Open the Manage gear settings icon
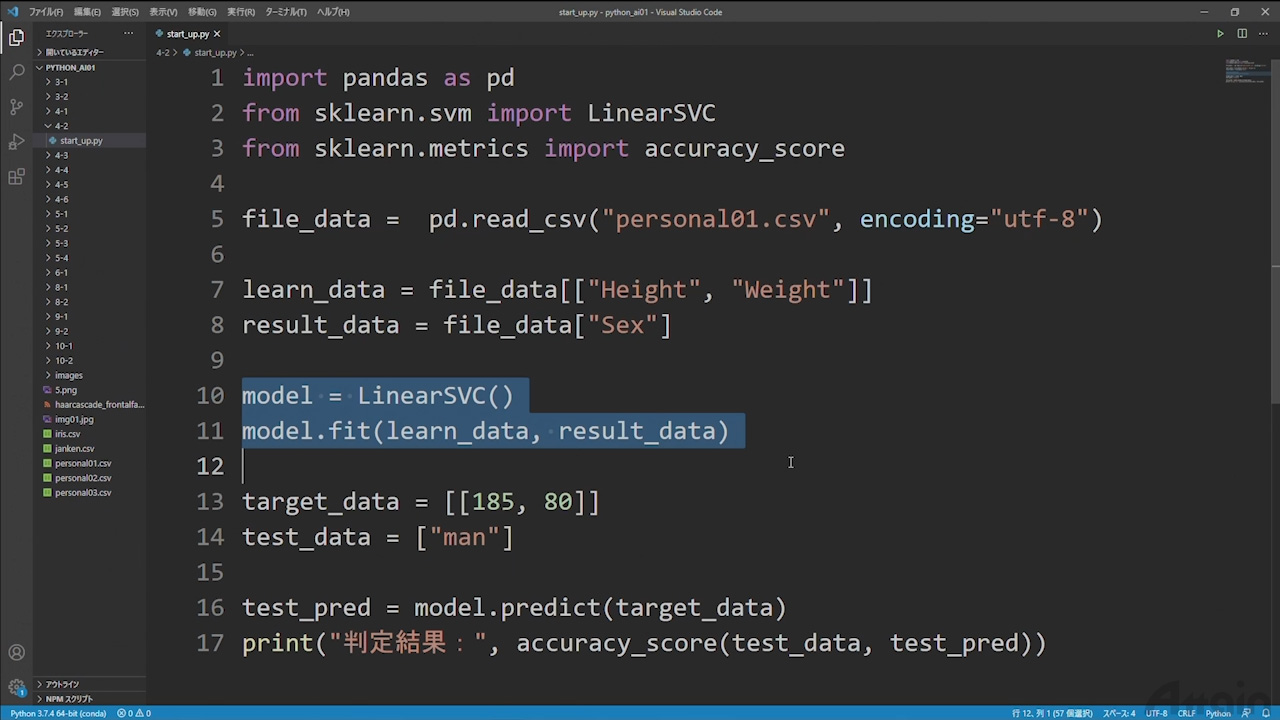The image size is (1280, 720). (16, 688)
